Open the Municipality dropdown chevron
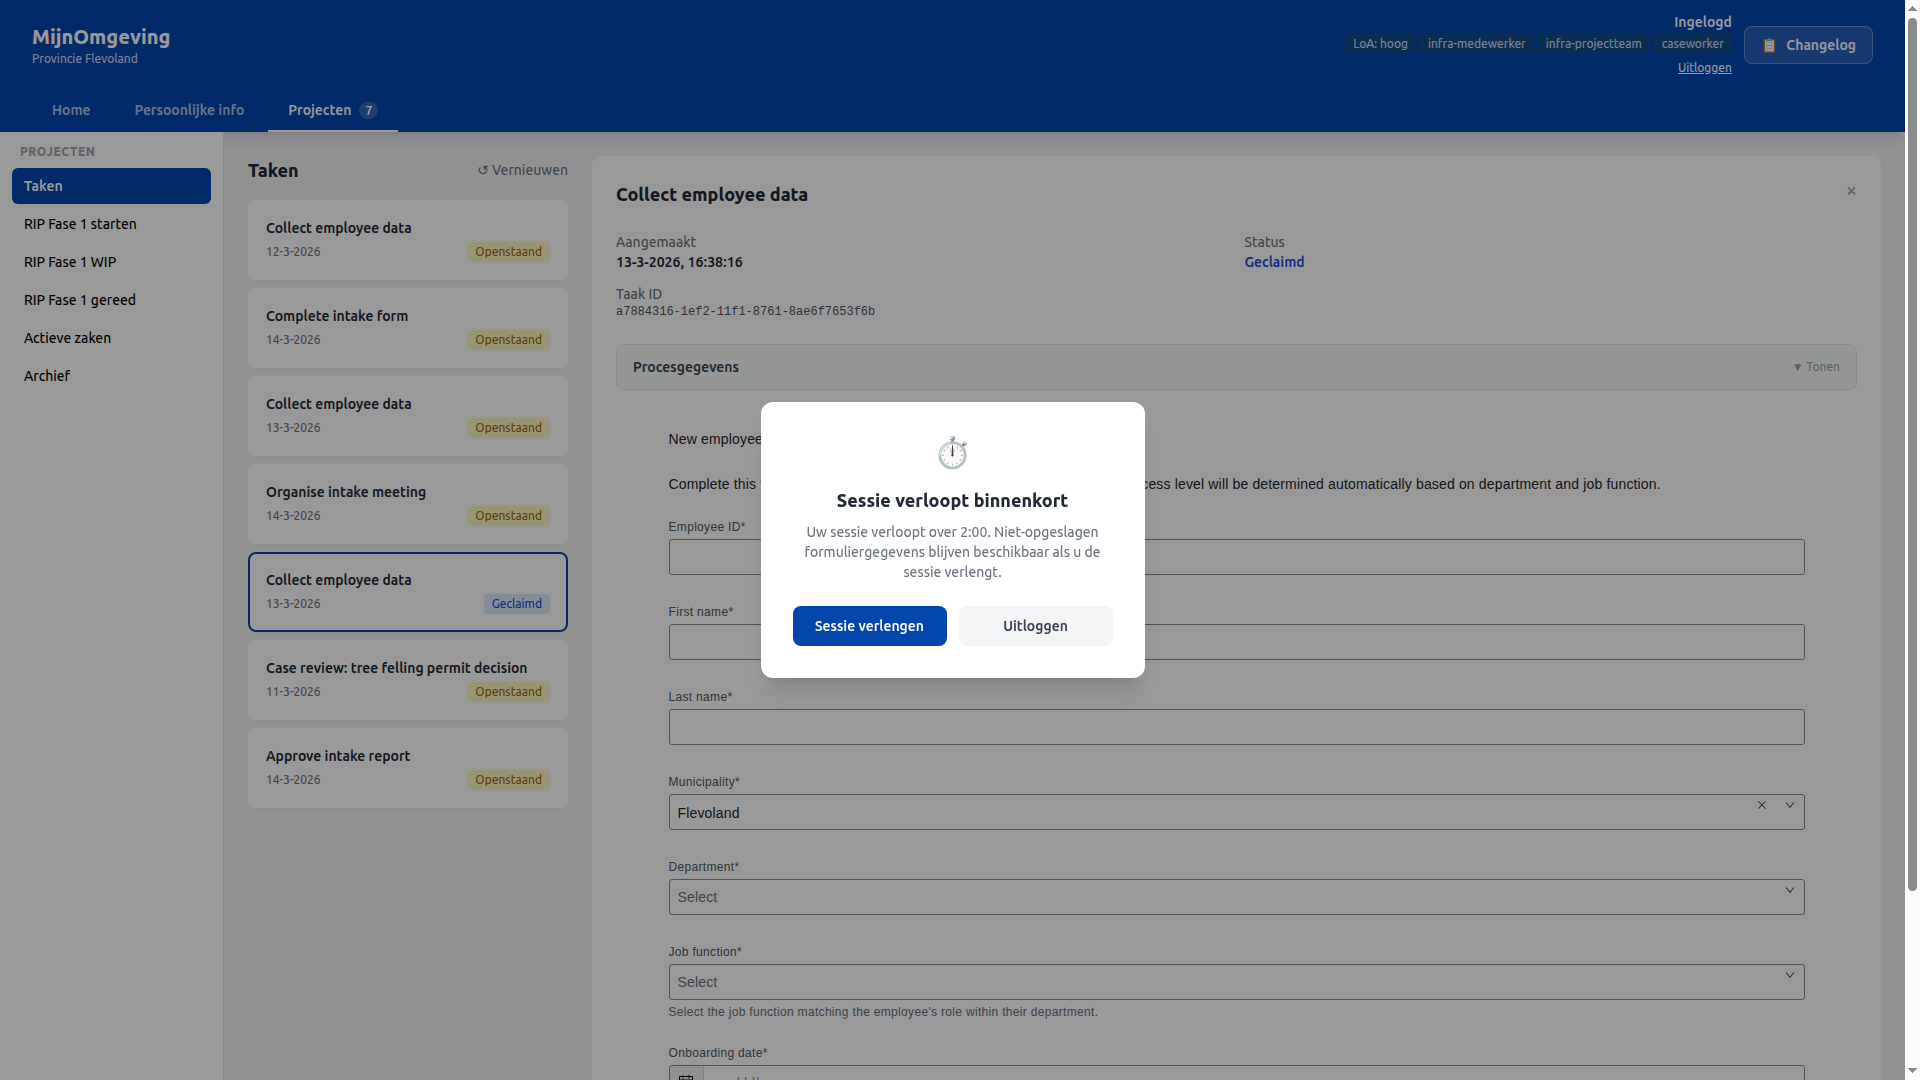 click(1789, 805)
